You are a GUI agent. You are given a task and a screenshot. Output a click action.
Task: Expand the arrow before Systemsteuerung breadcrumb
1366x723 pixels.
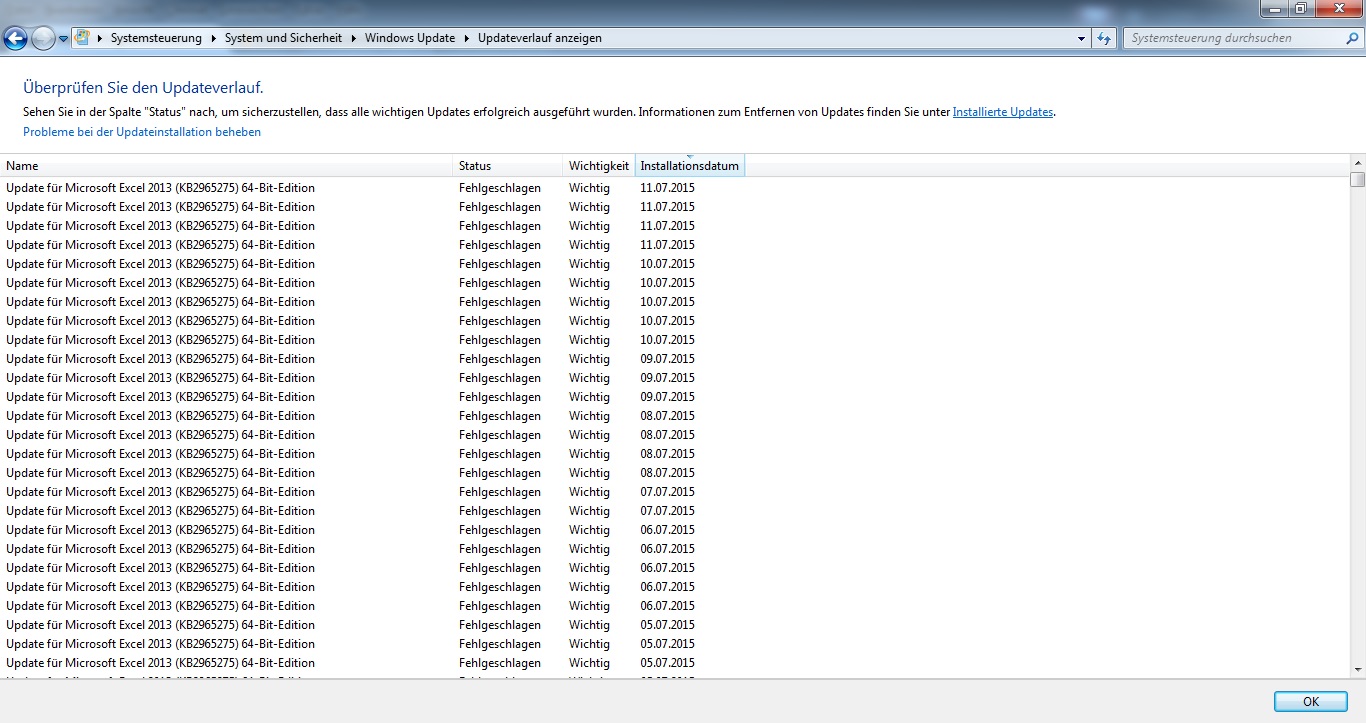click(x=100, y=38)
